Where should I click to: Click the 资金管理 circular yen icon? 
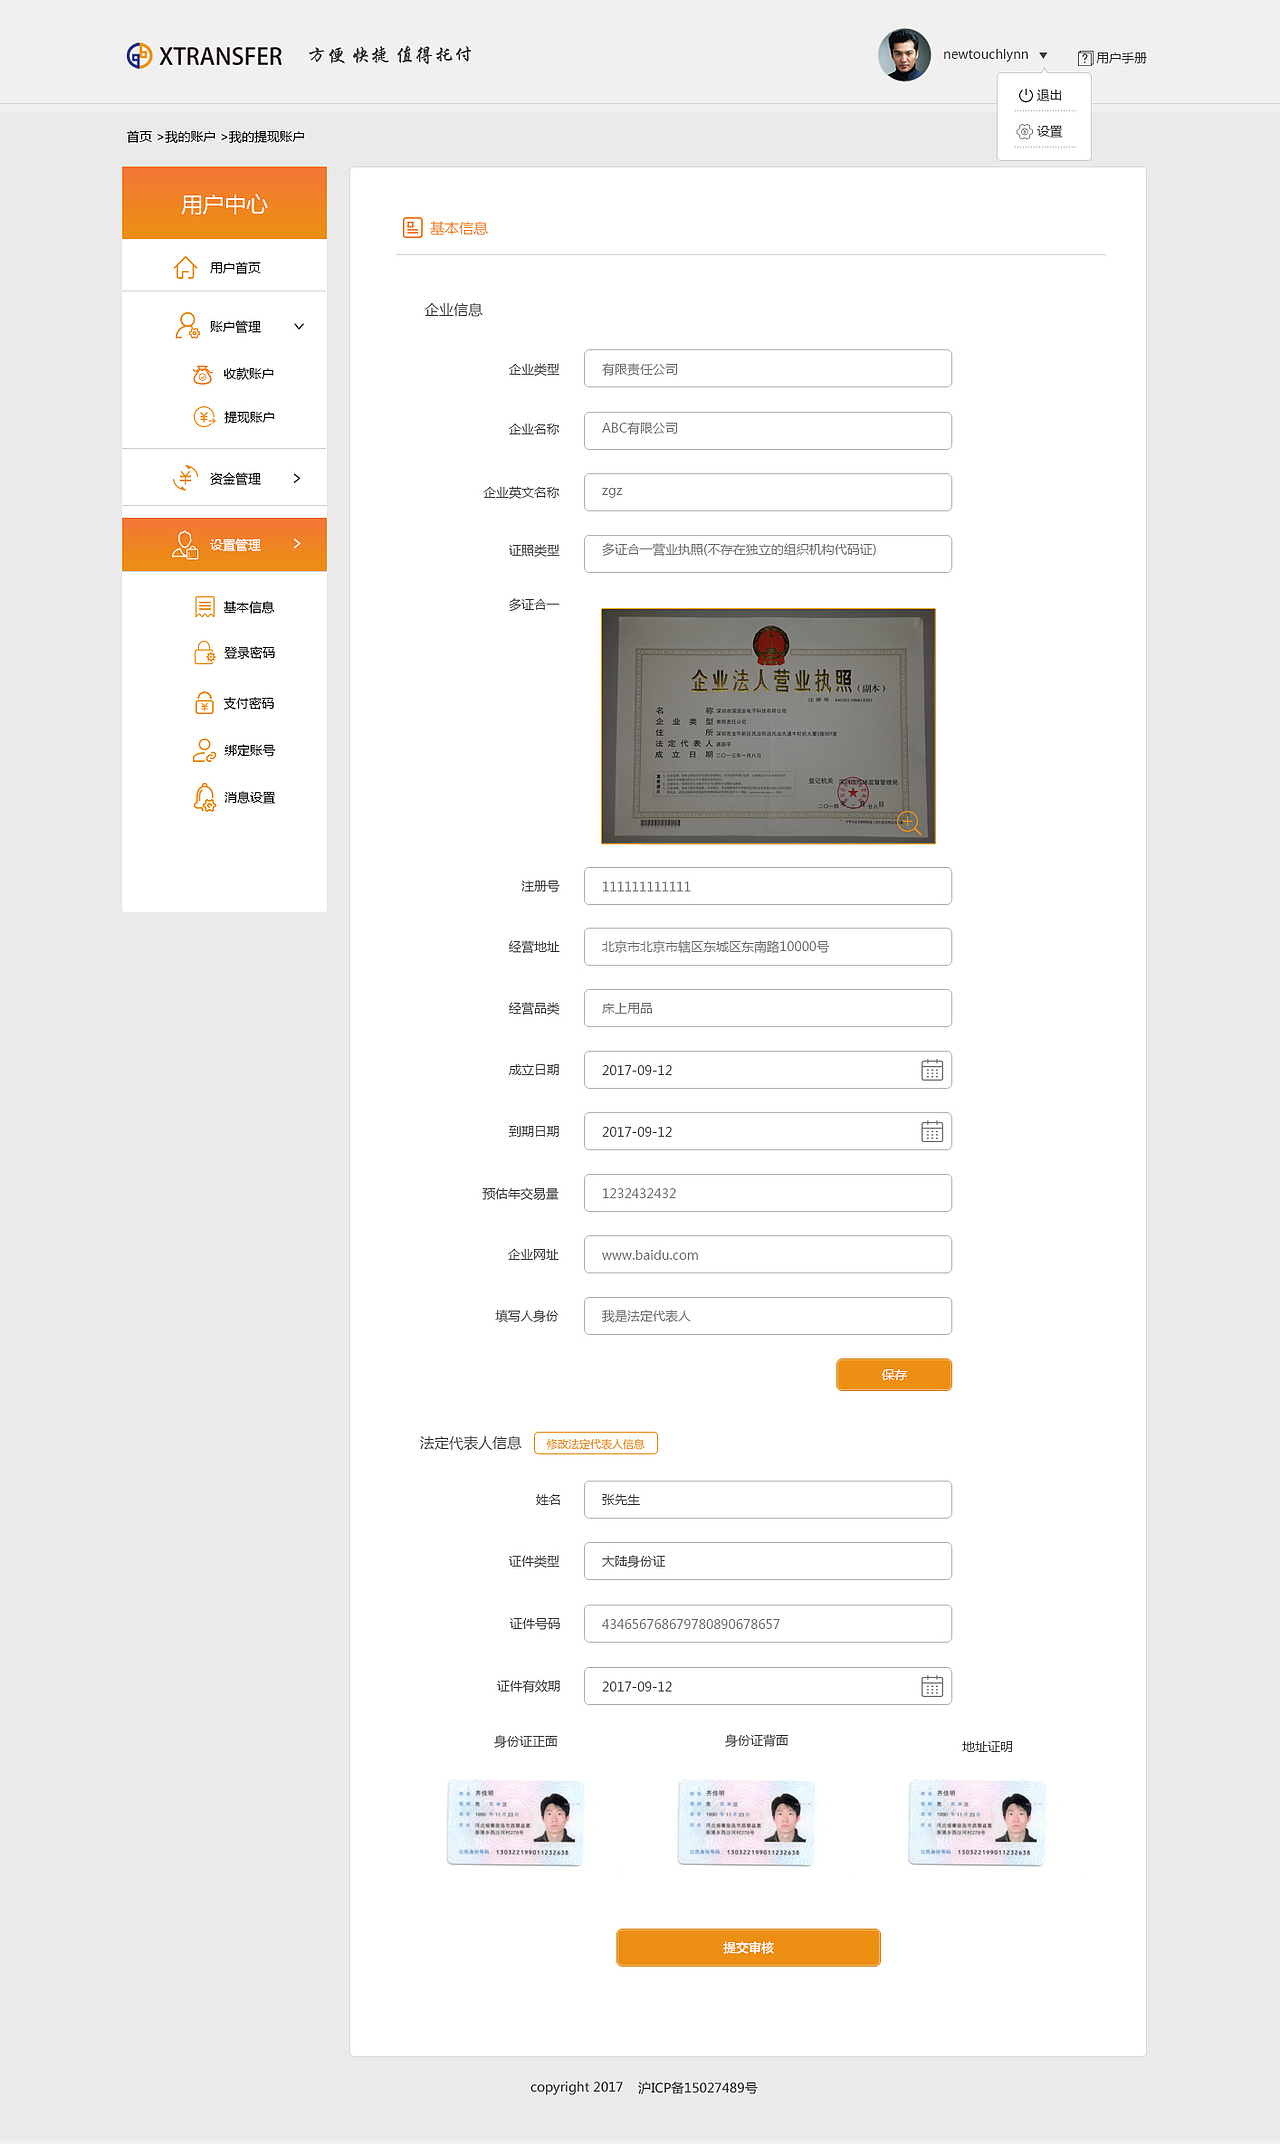click(186, 478)
